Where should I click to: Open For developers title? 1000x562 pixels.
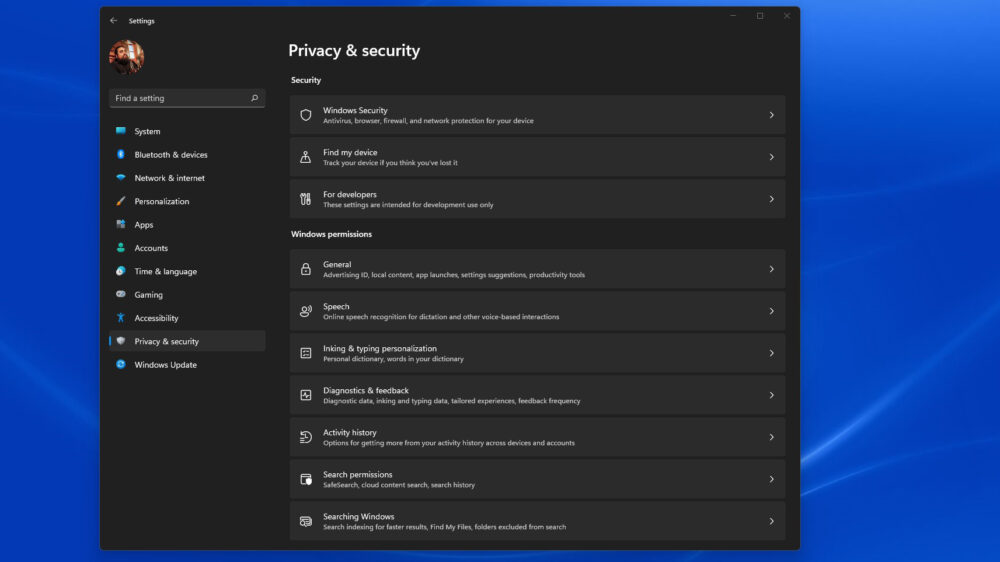pyautogui.click(x=349, y=195)
